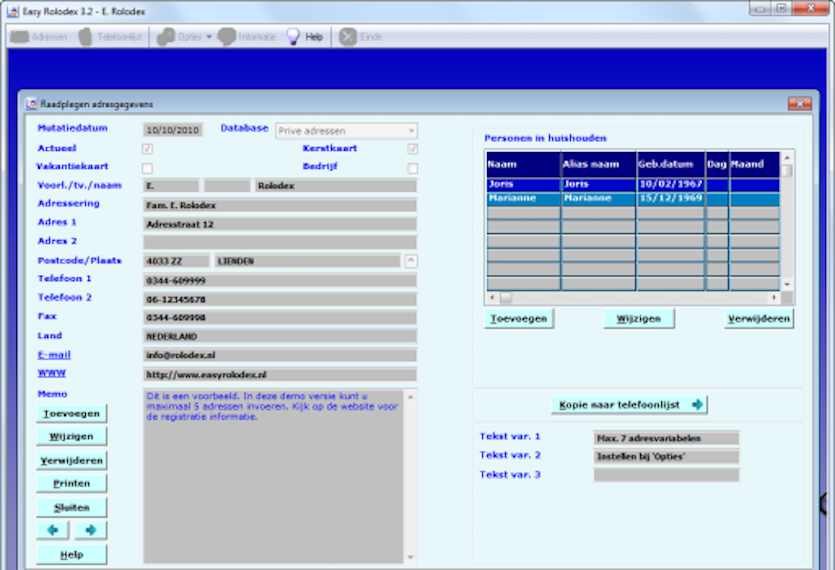Viewport: 835px width, 570px height.
Task: Toggle the Bedrijf checkbox
Action: [x=412, y=168]
